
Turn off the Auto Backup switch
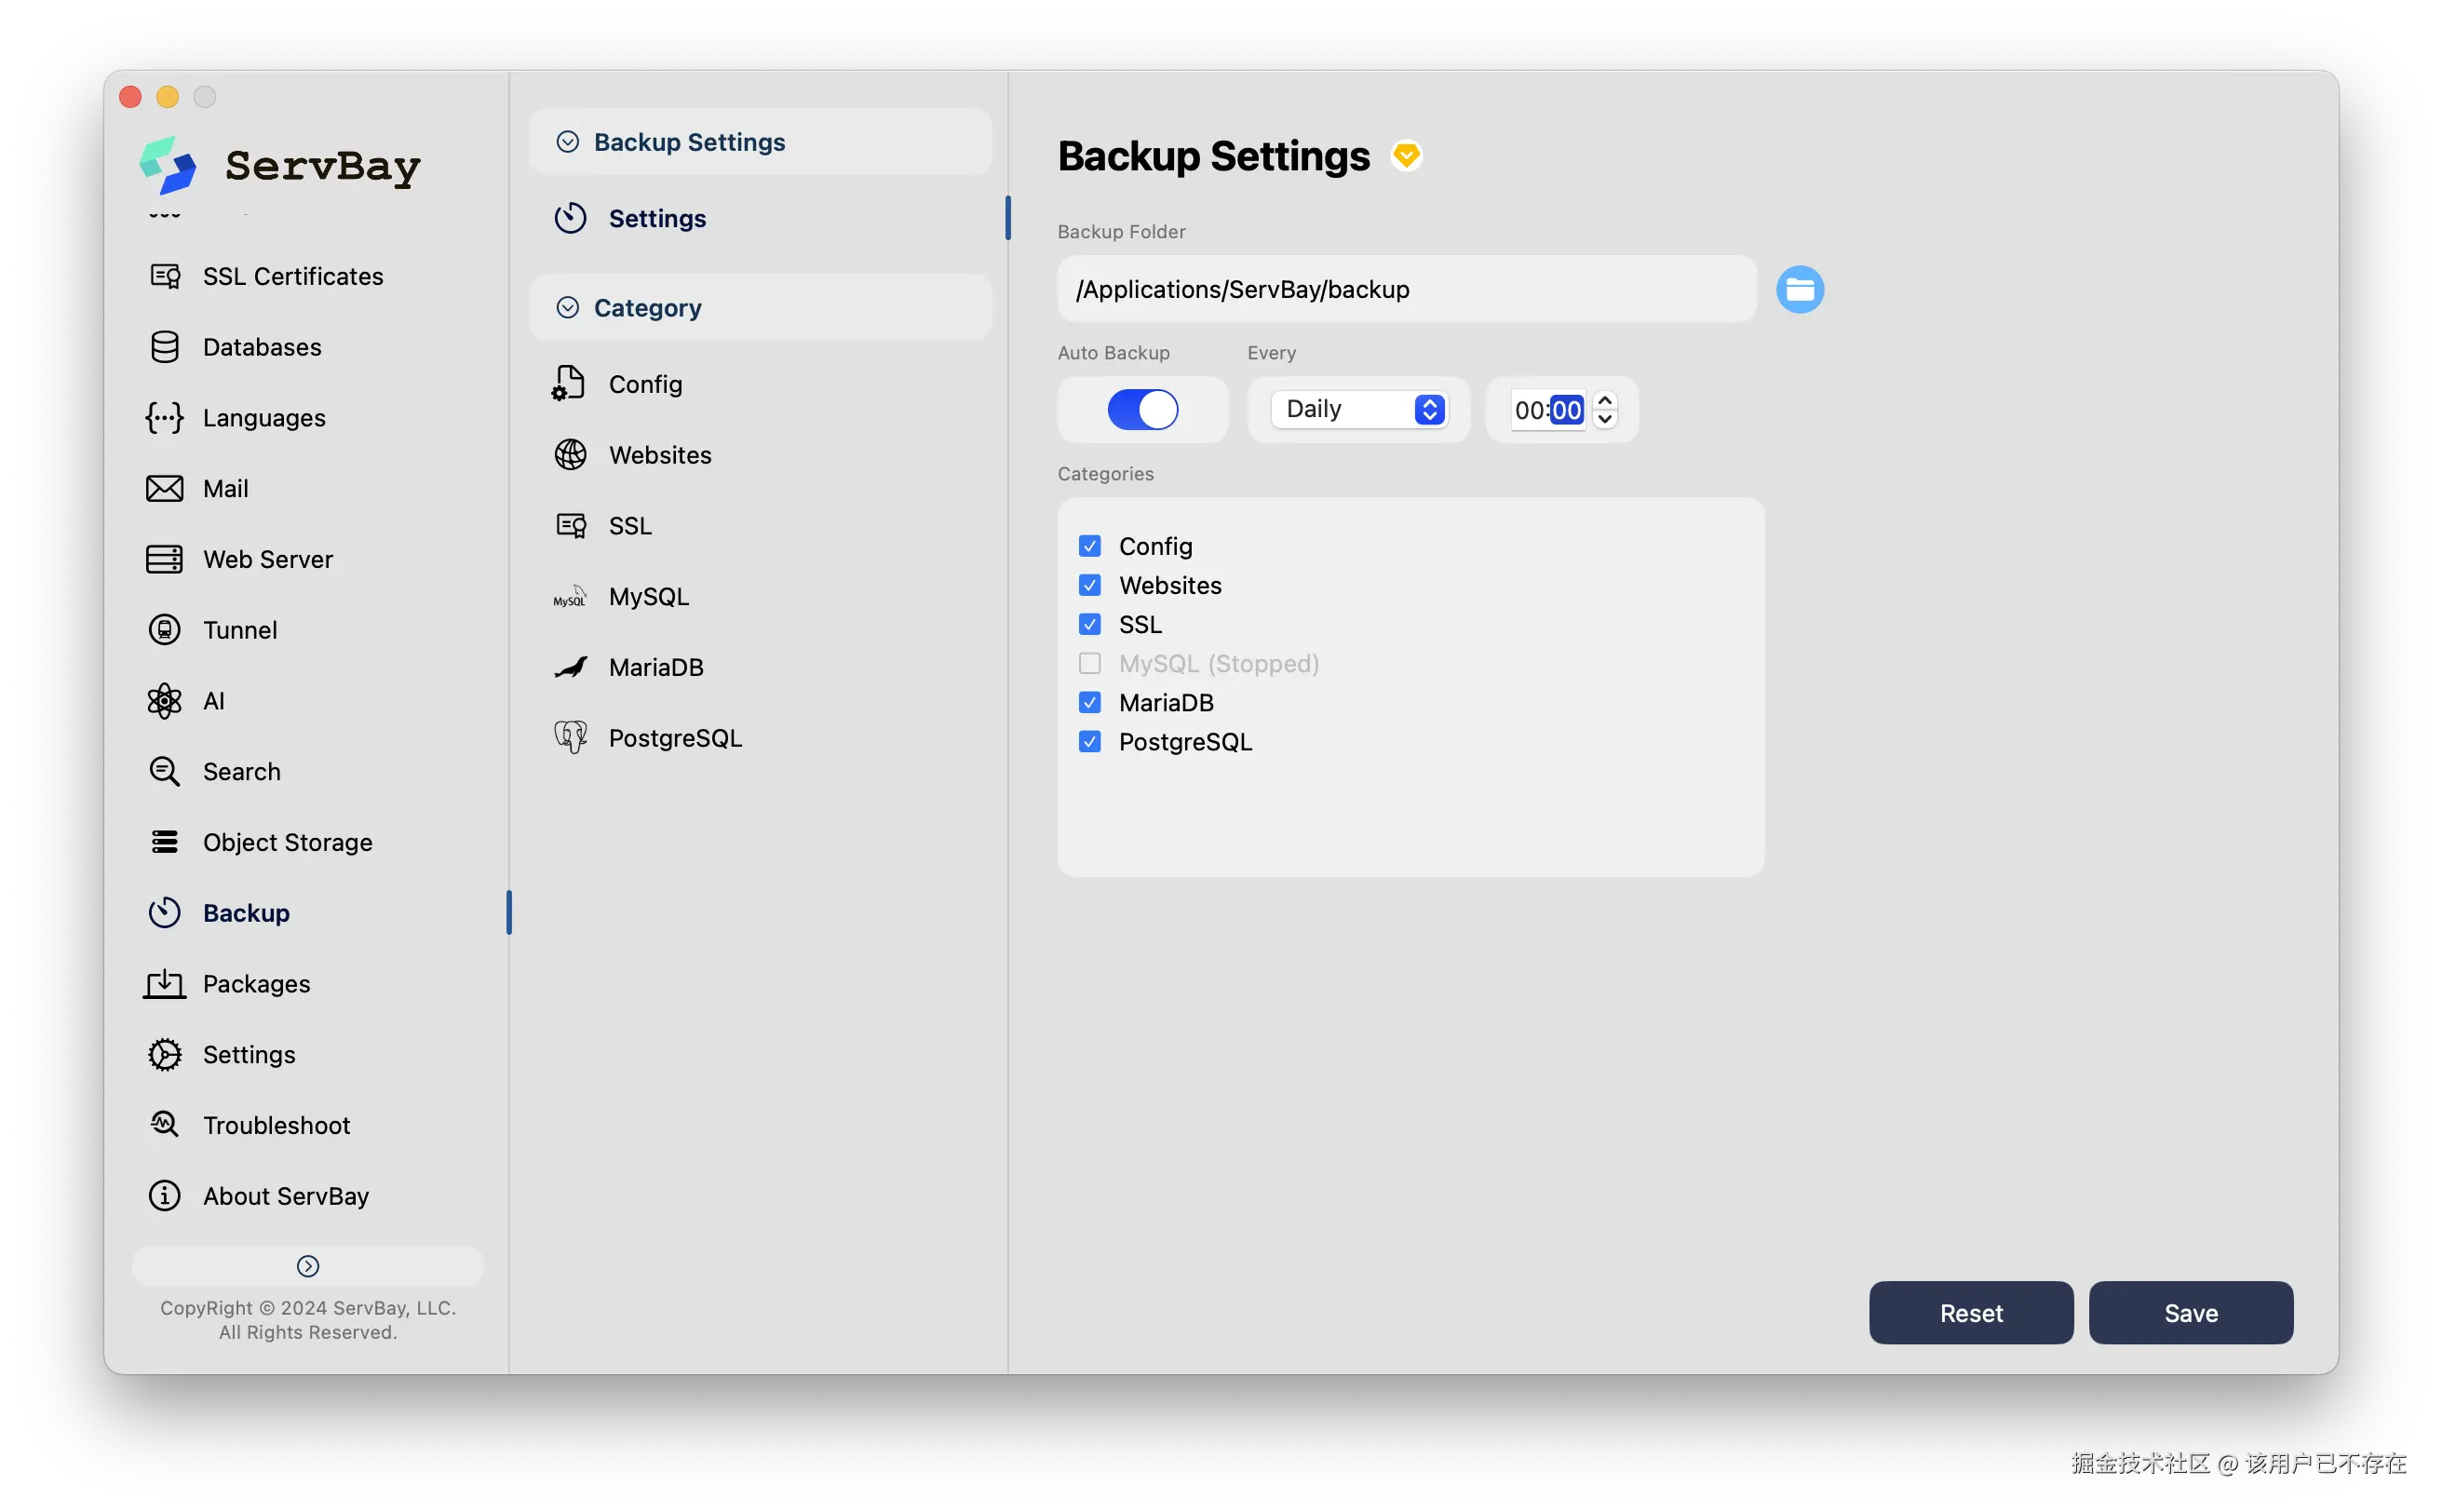point(1142,410)
